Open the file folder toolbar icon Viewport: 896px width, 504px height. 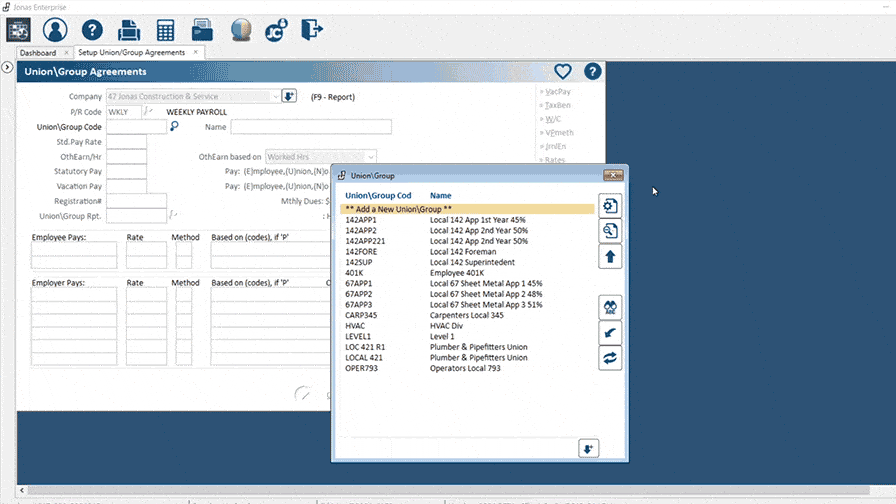coord(202,30)
